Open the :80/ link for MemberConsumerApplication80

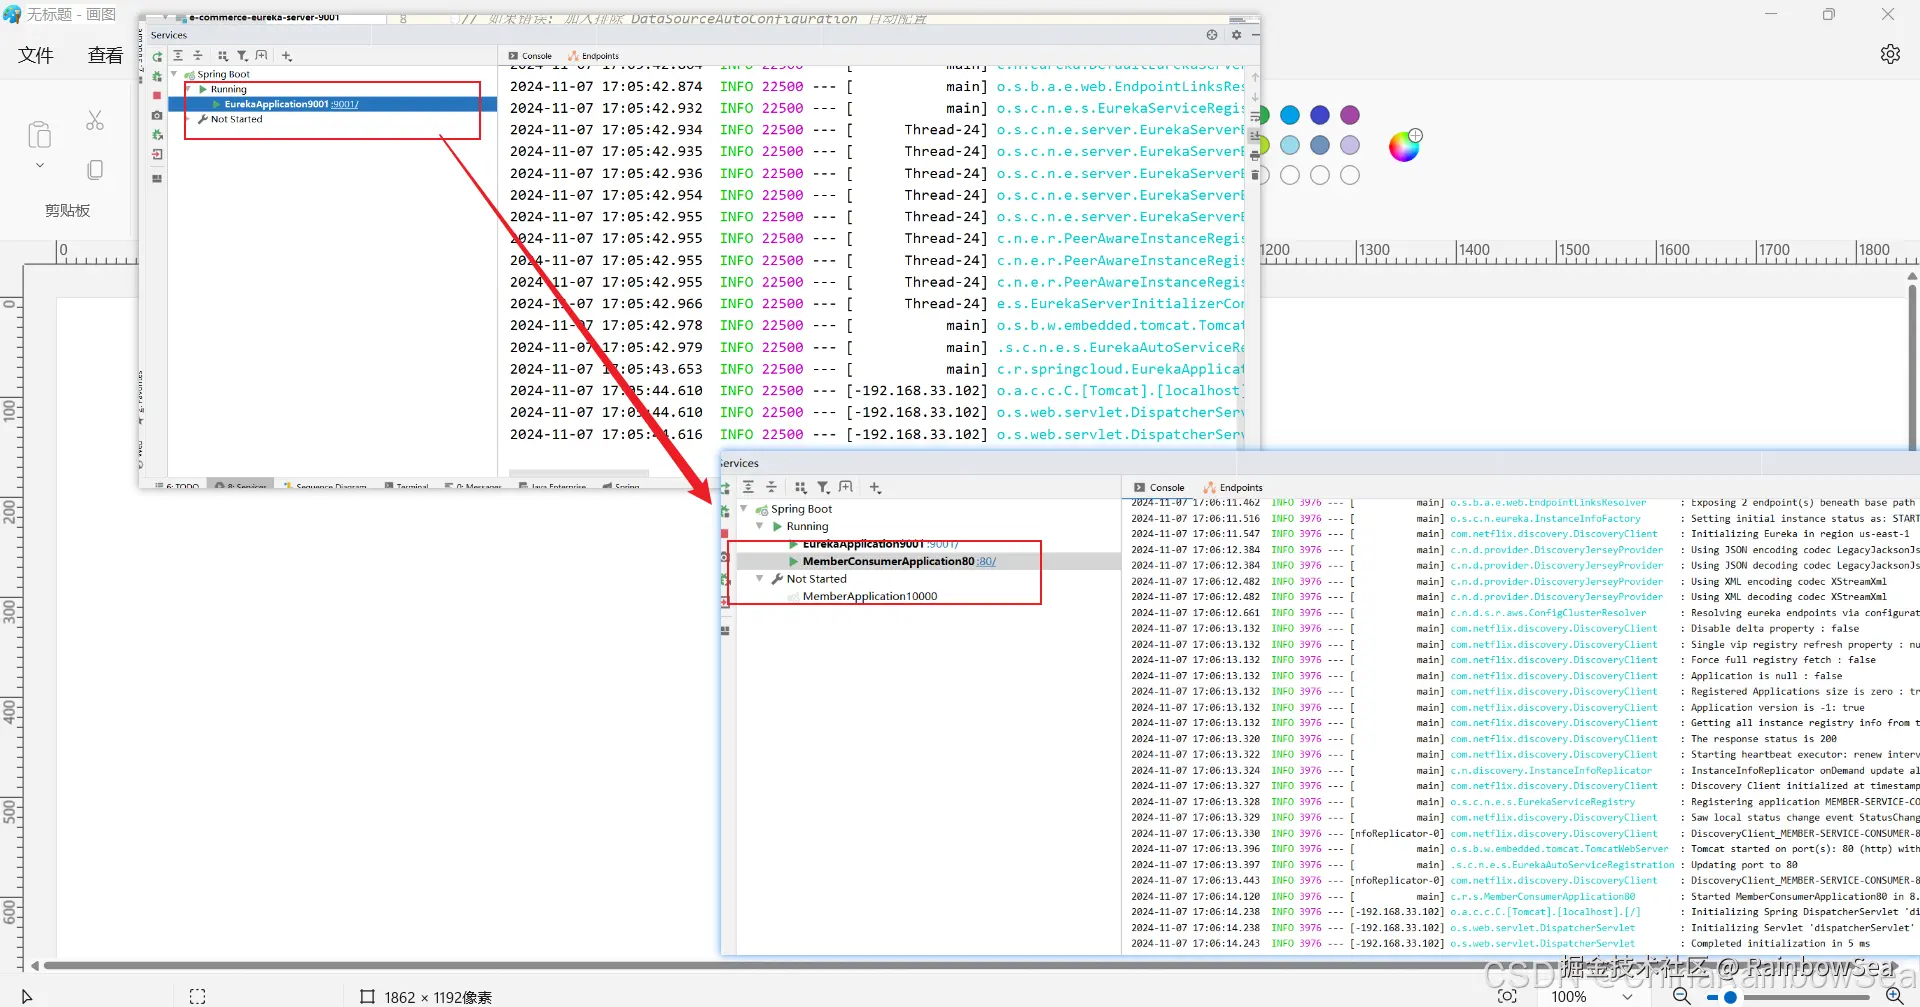click(987, 562)
